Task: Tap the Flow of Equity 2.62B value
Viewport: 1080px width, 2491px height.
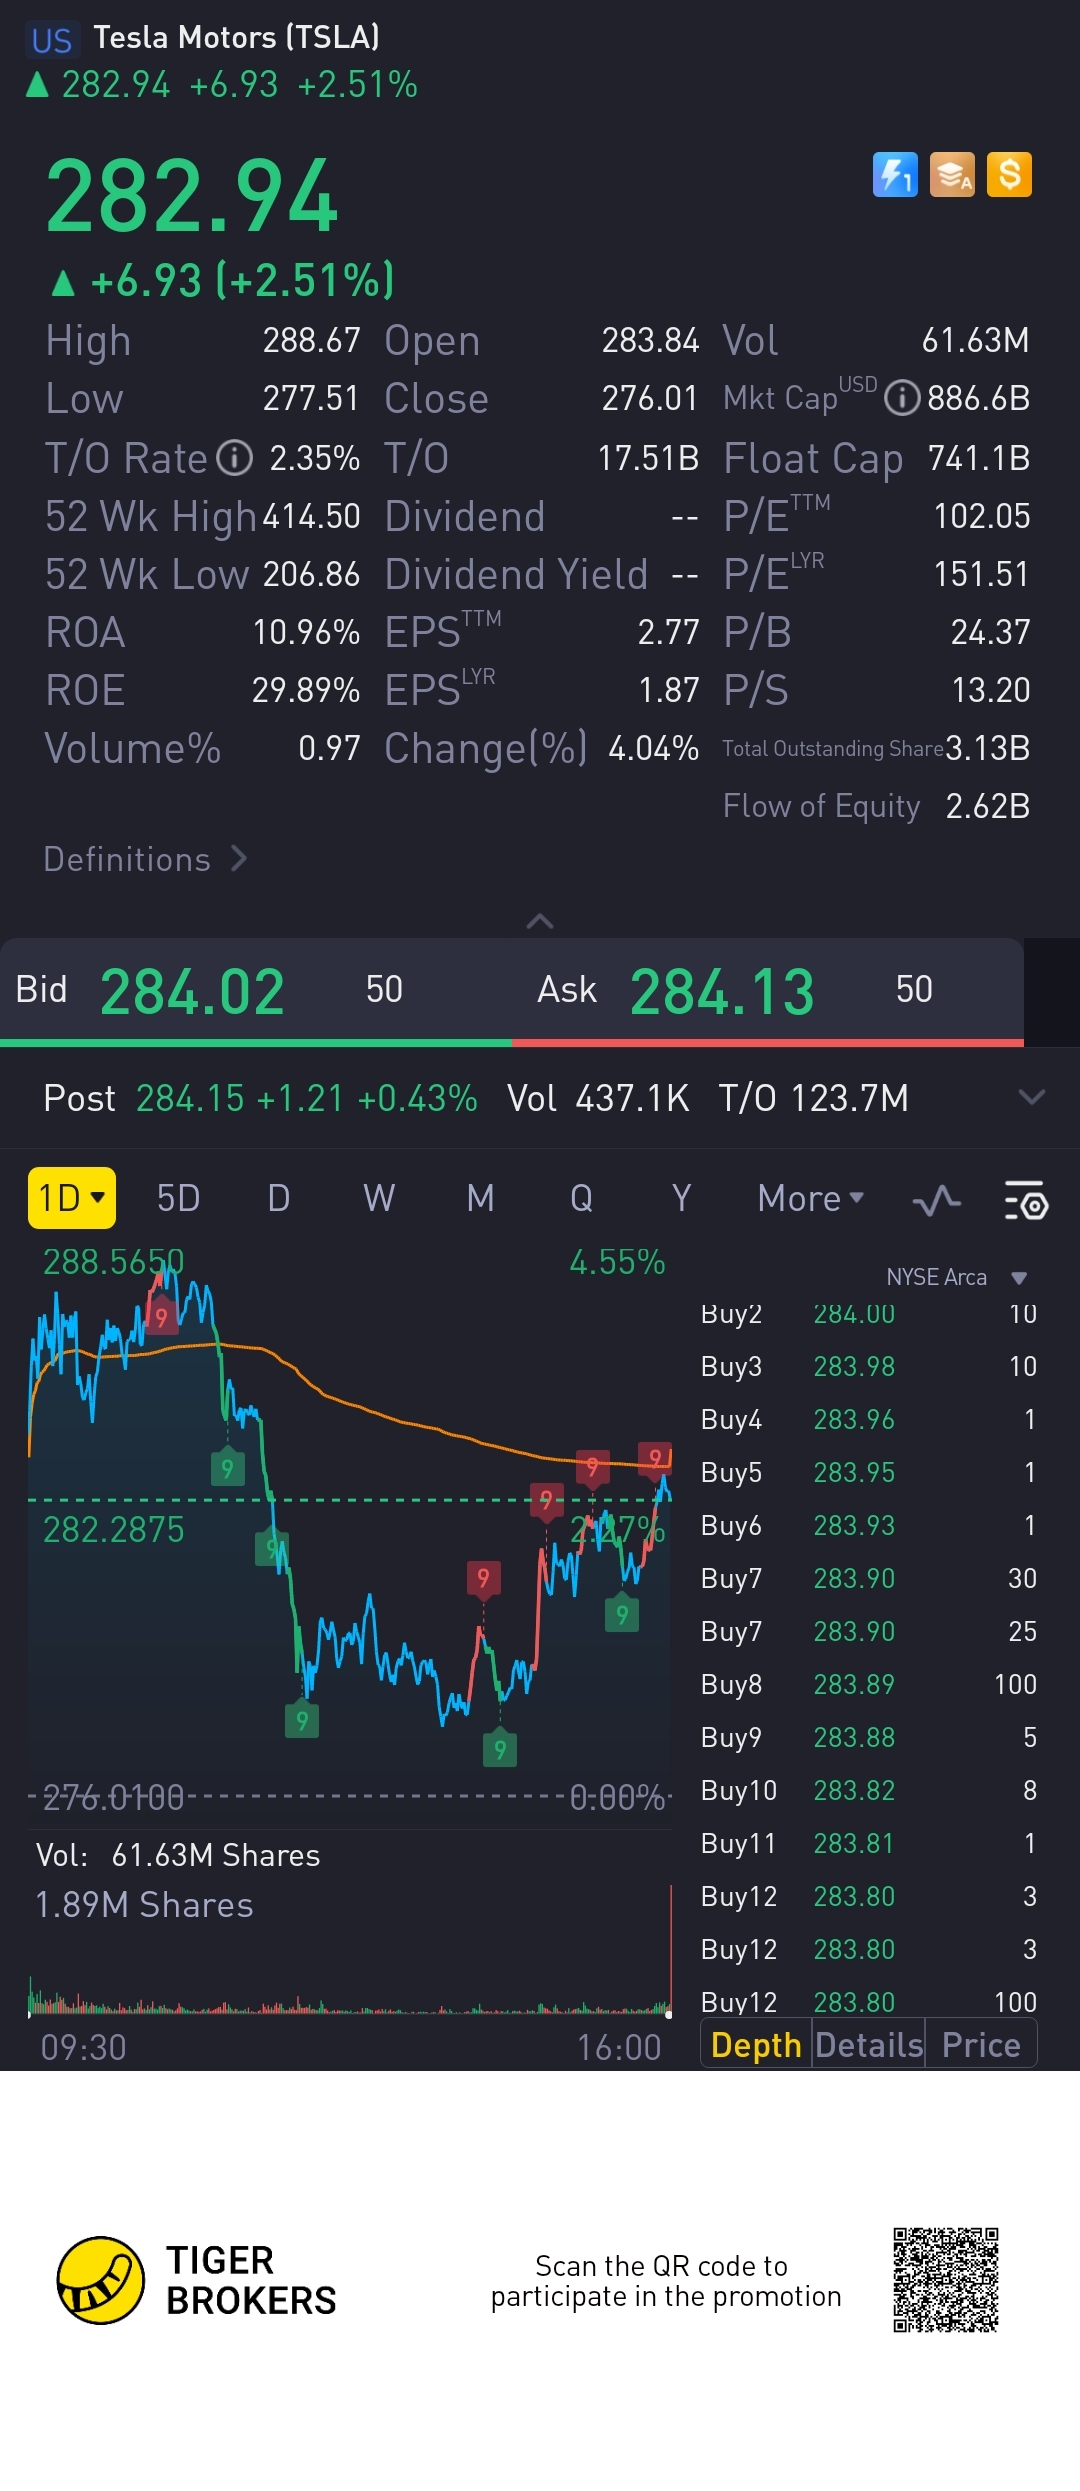Action: tap(988, 806)
